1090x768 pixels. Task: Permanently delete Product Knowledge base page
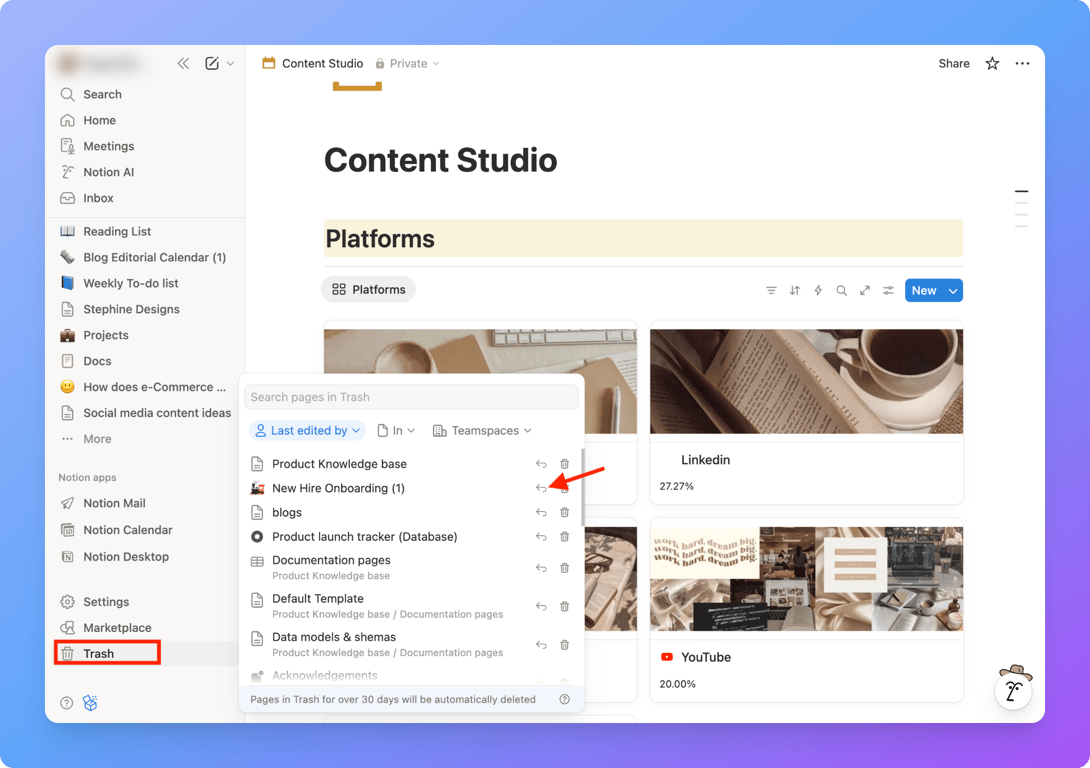[x=564, y=464]
